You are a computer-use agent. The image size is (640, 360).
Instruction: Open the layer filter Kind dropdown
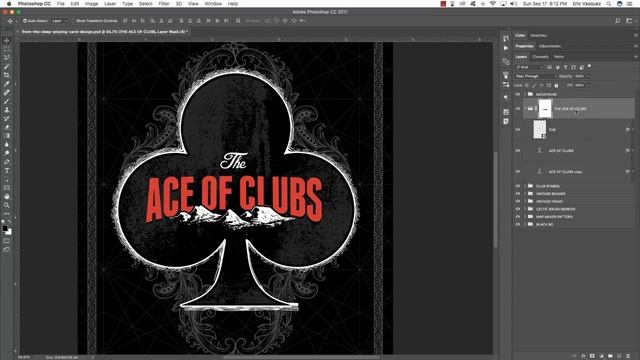530,67
